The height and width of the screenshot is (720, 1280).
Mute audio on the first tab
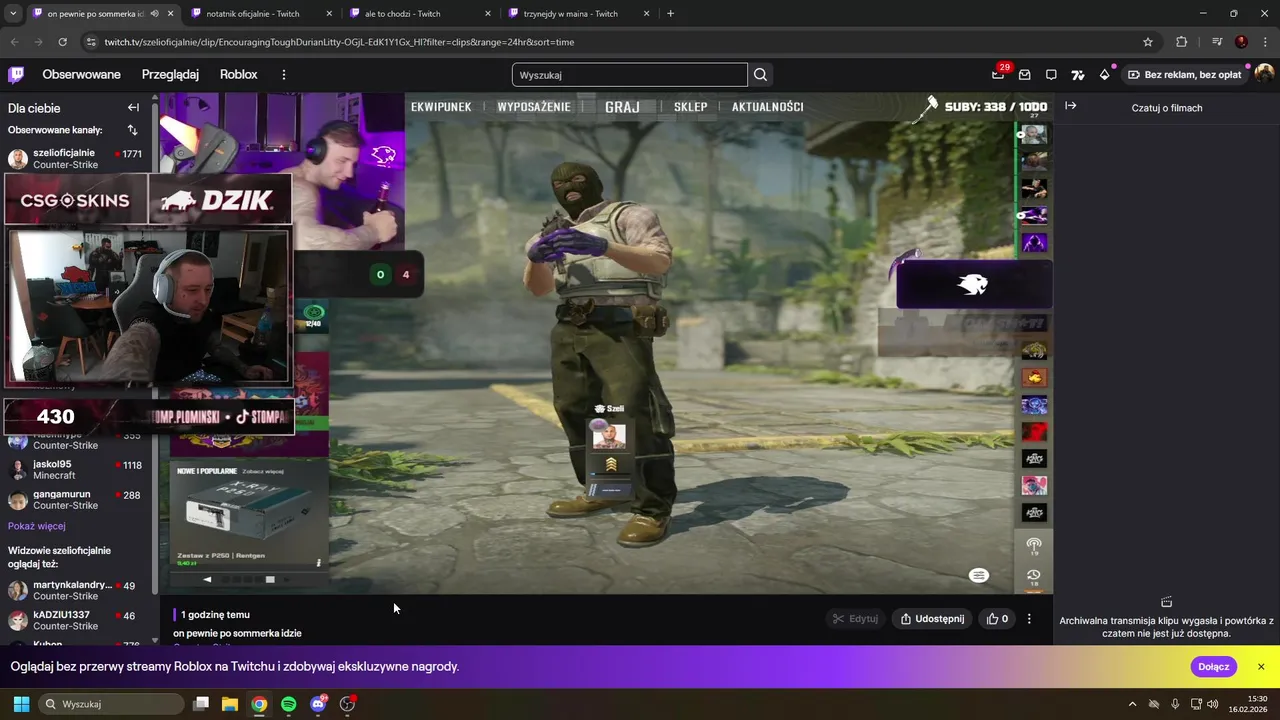pyautogui.click(x=154, y=14)
